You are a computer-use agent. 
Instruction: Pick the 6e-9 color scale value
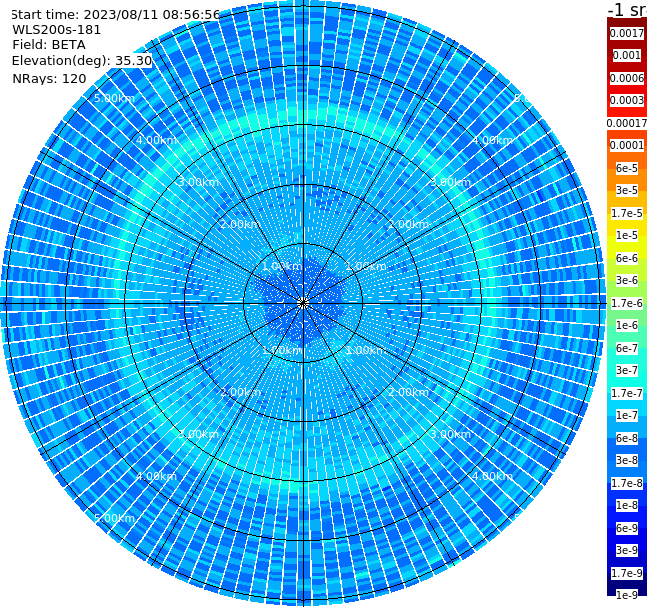[x=627, y=528]
